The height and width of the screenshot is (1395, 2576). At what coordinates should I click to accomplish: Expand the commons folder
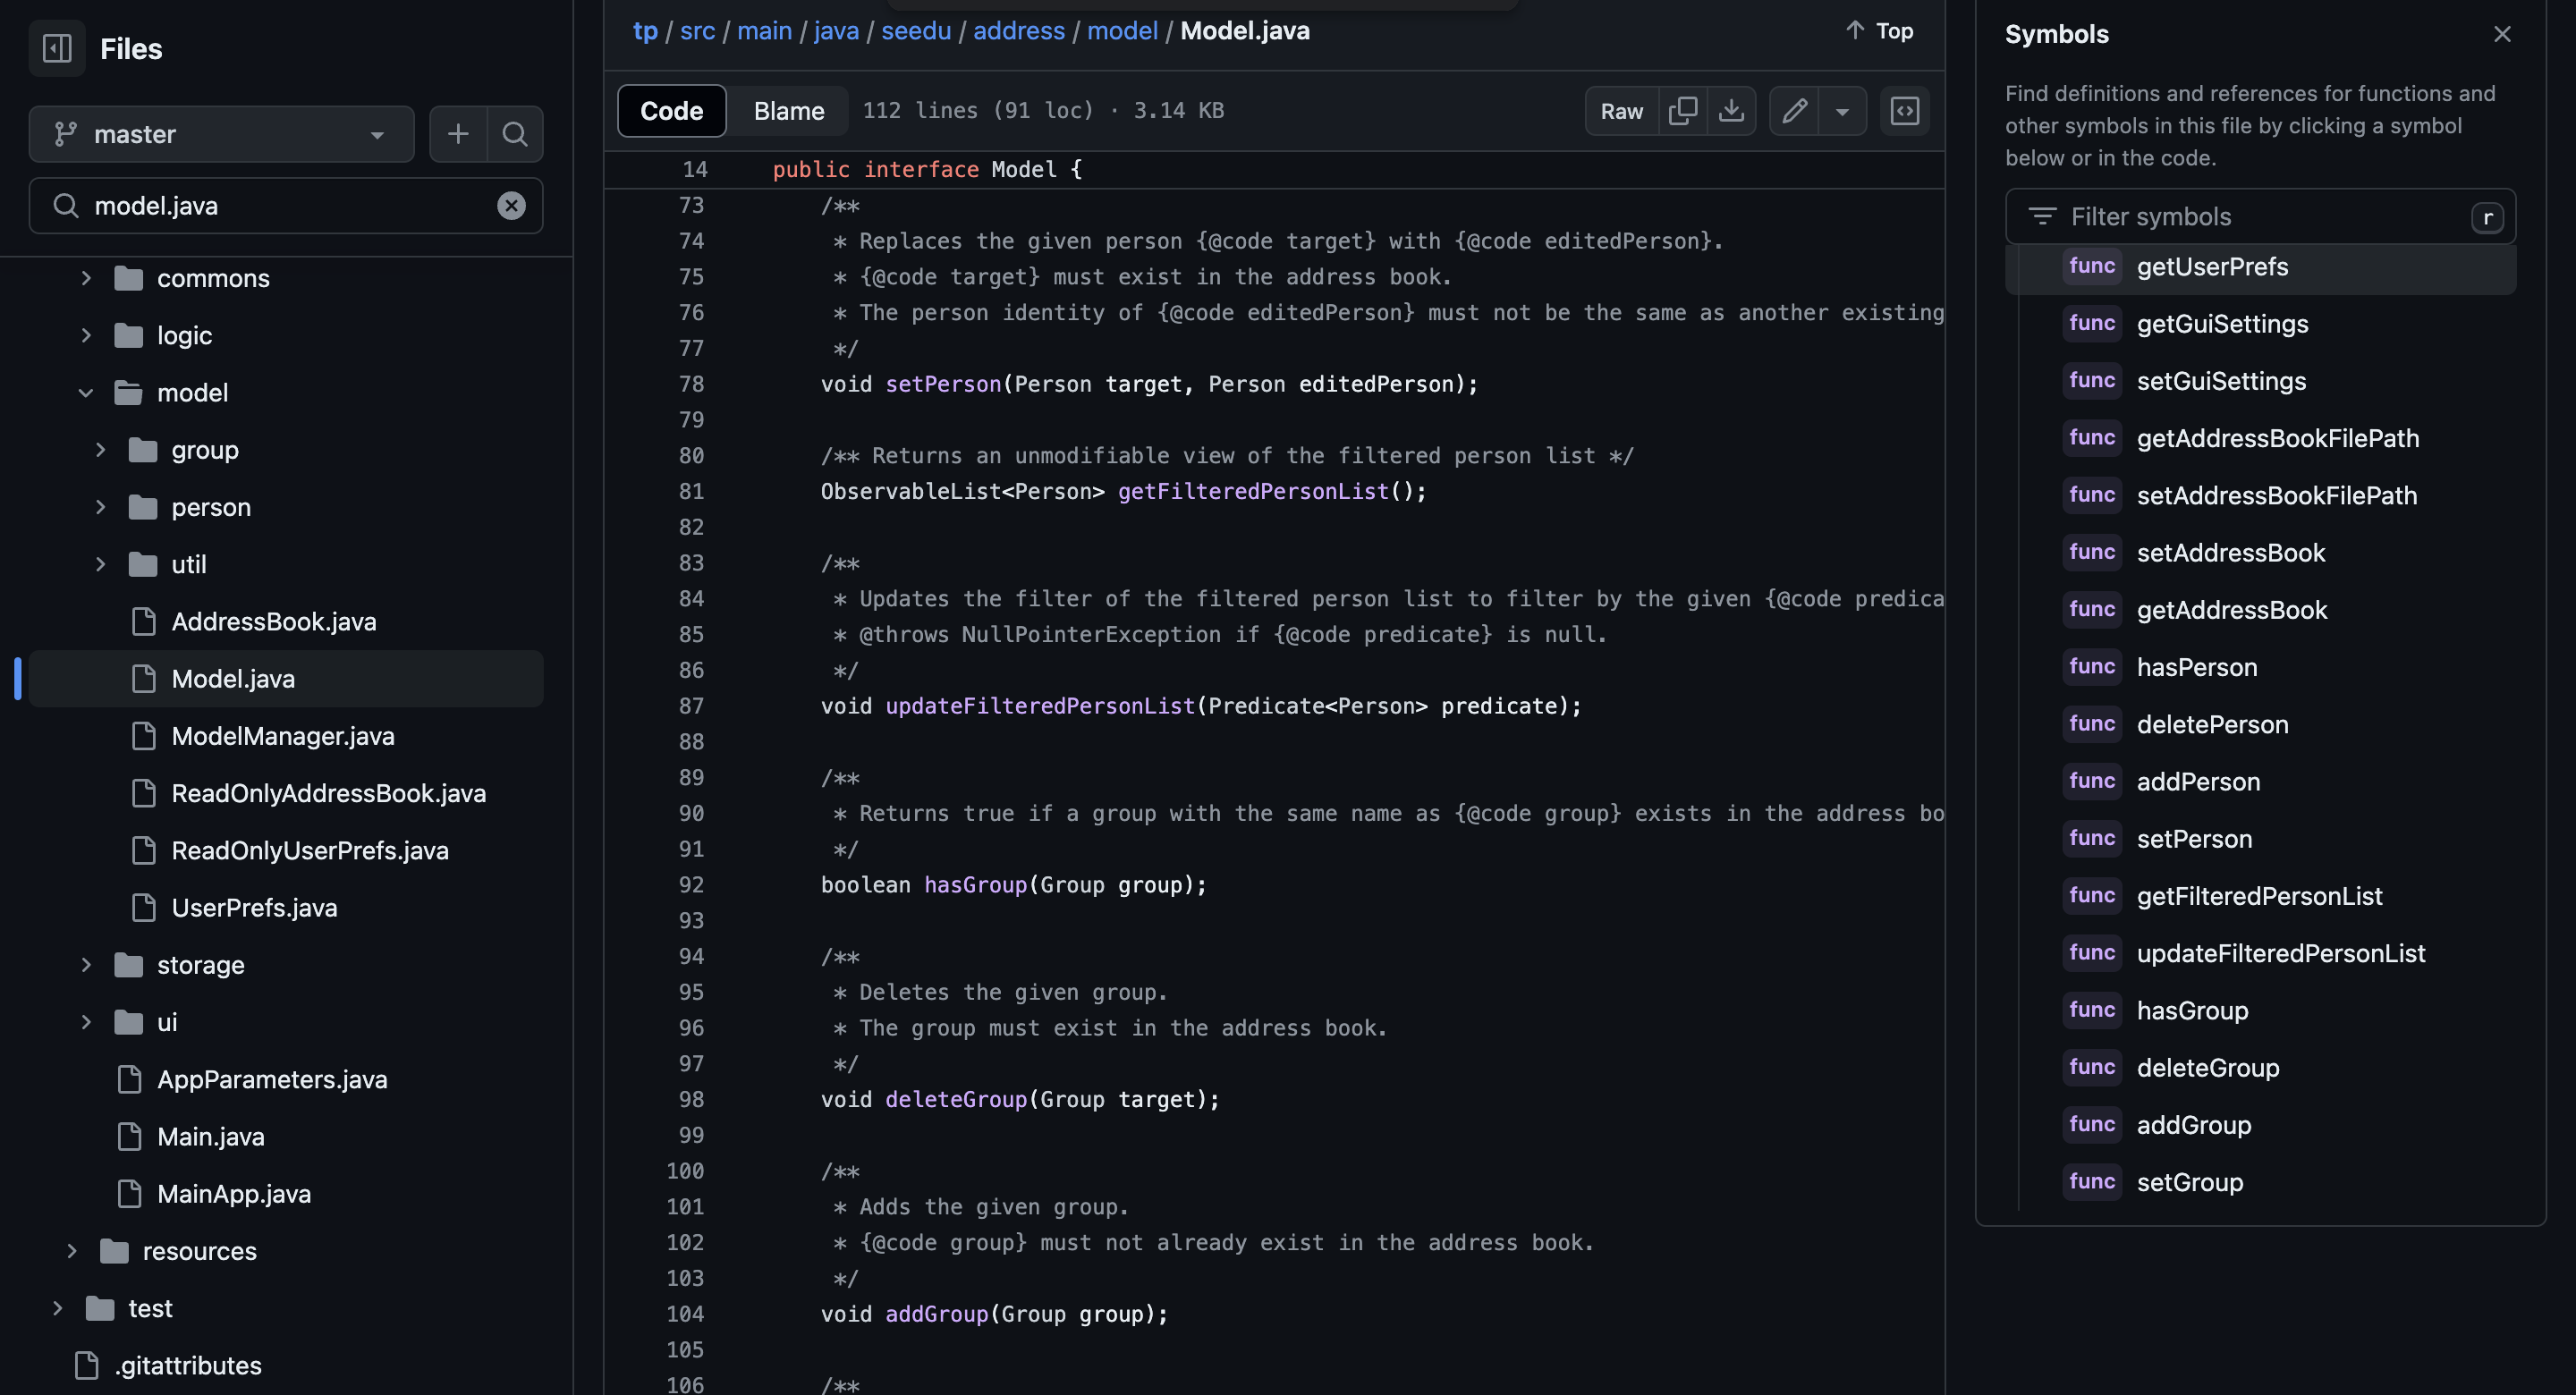(86, 278)
